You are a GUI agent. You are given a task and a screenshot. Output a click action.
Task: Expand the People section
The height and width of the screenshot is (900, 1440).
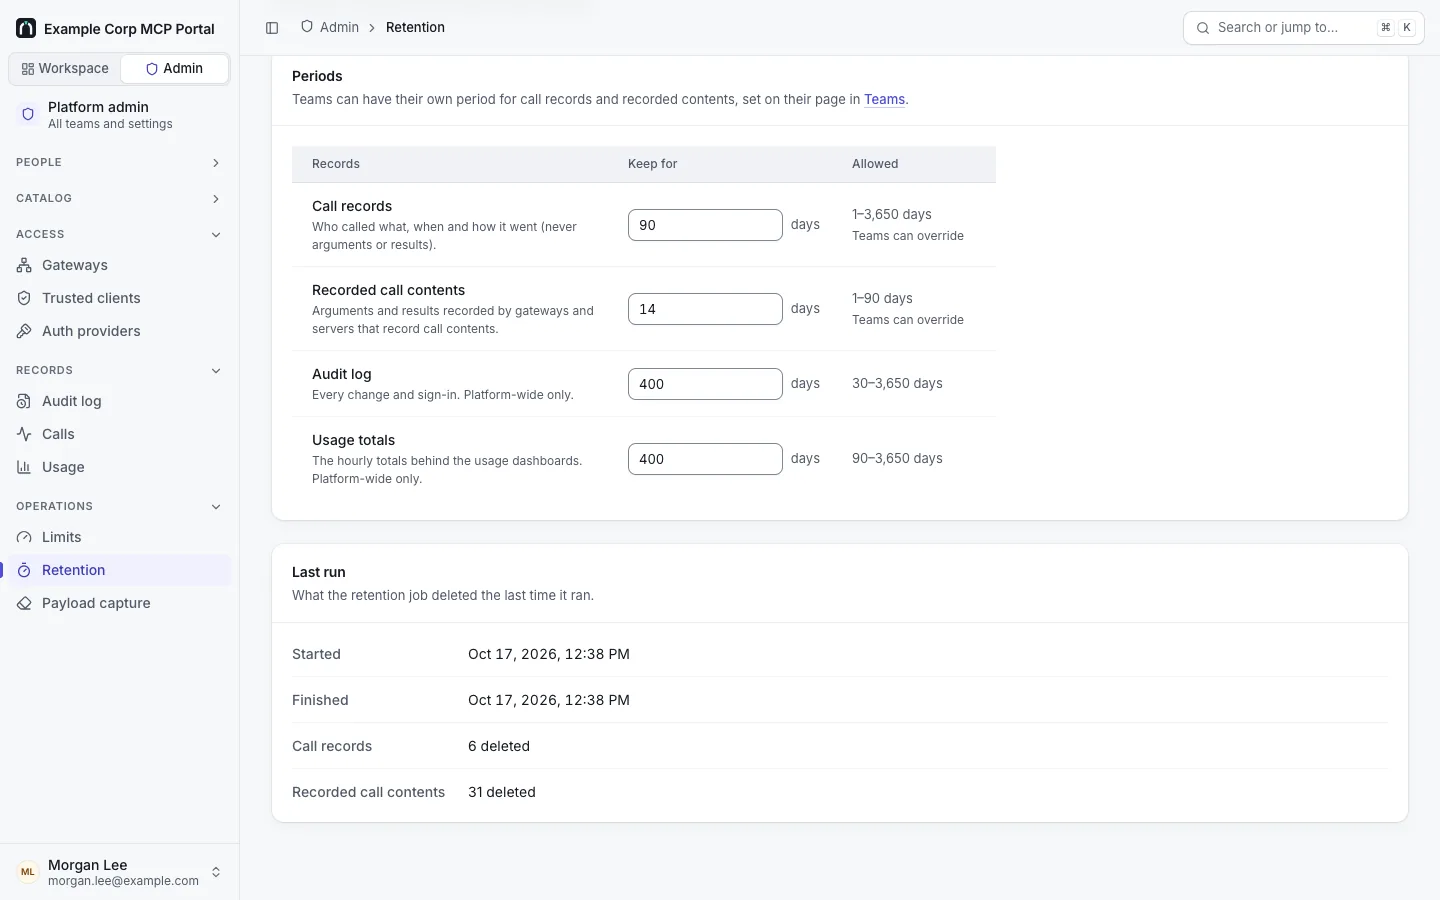coord(119,162)
